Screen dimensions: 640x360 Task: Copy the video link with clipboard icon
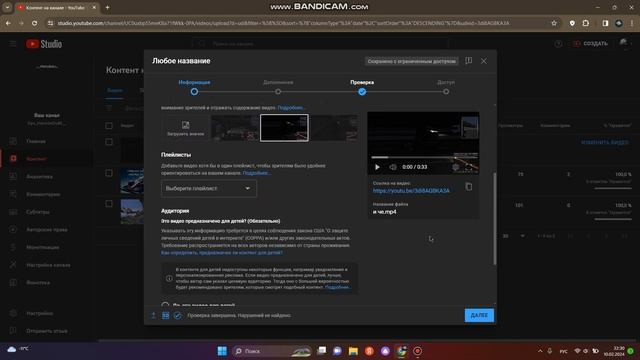[x=469, y=187]
